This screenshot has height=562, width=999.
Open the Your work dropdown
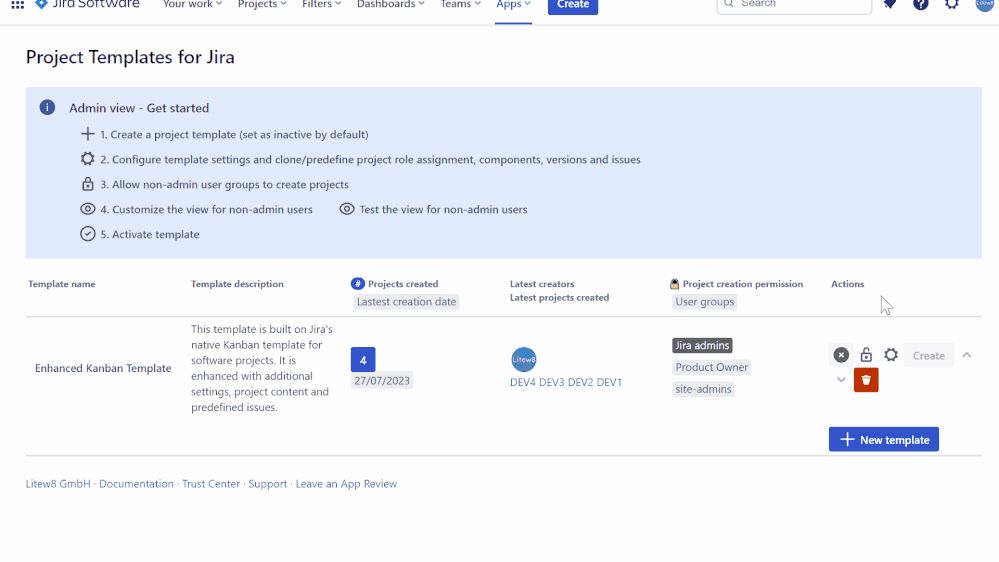tap(192, 4)
